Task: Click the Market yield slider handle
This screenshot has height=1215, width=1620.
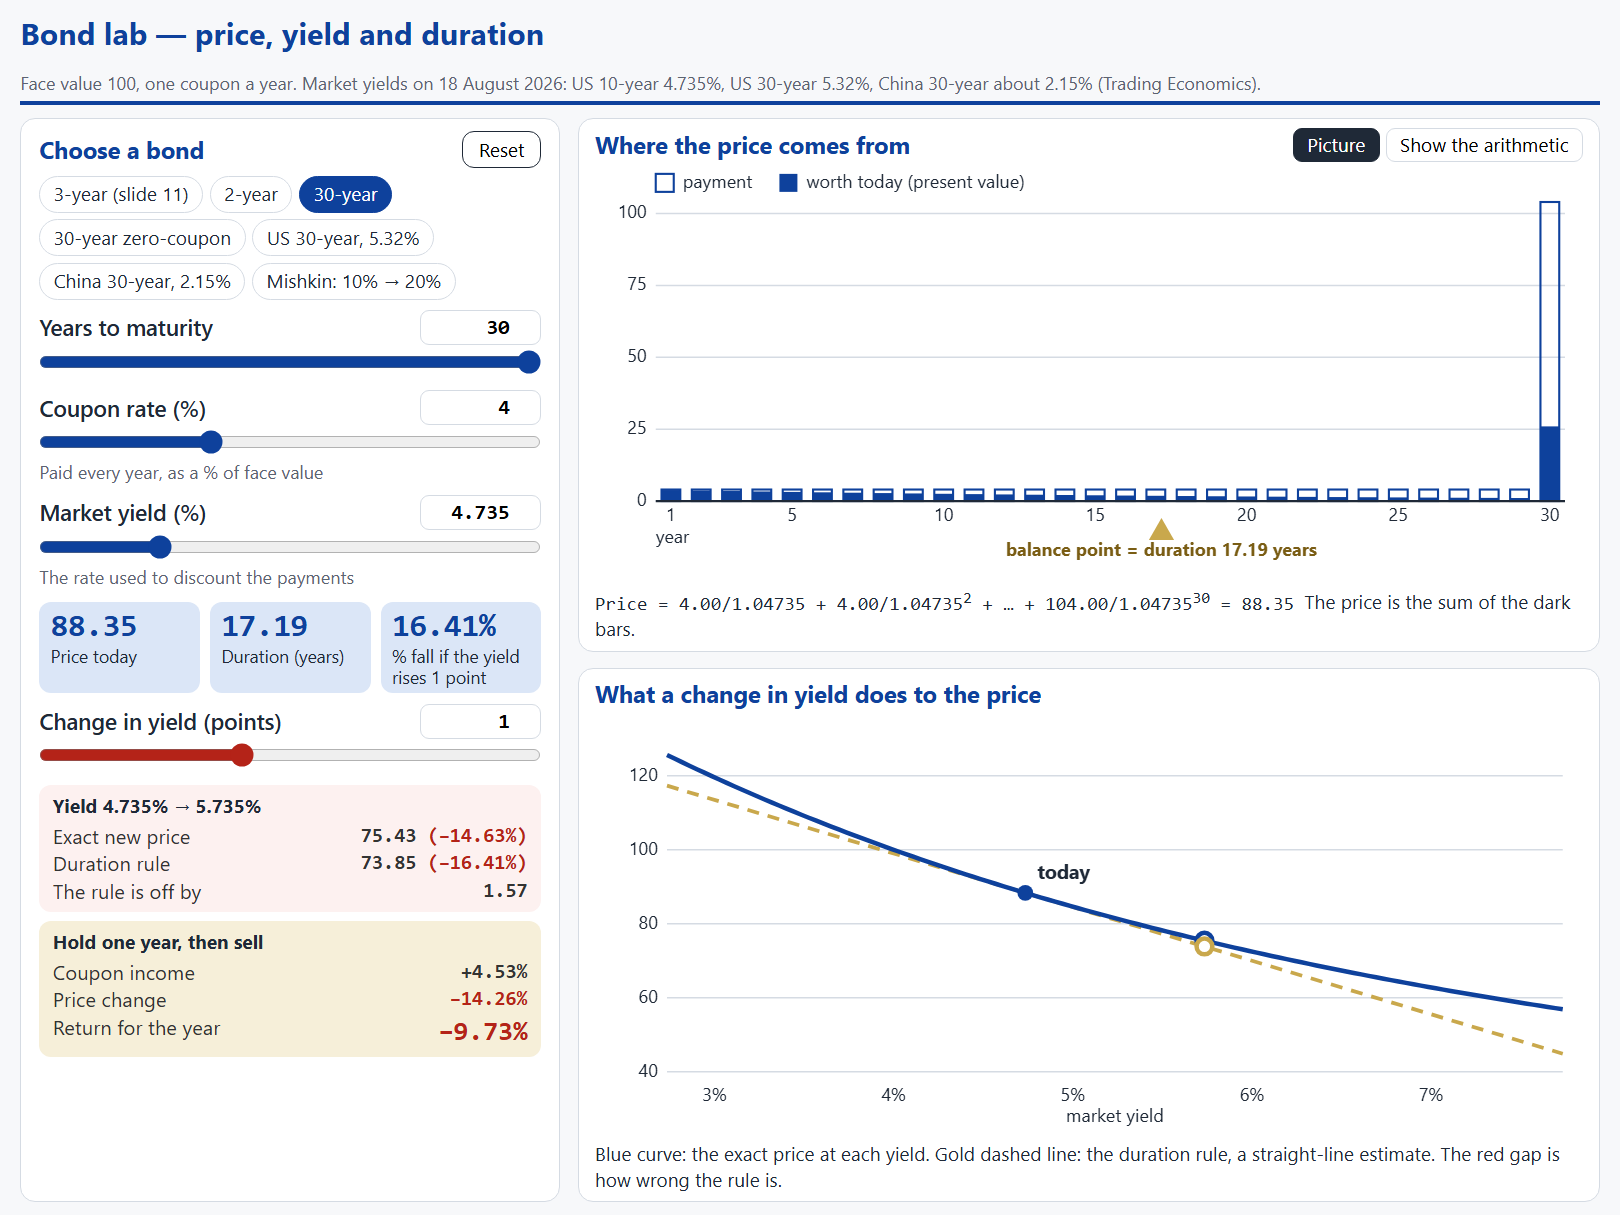Action: pos(160,547)
